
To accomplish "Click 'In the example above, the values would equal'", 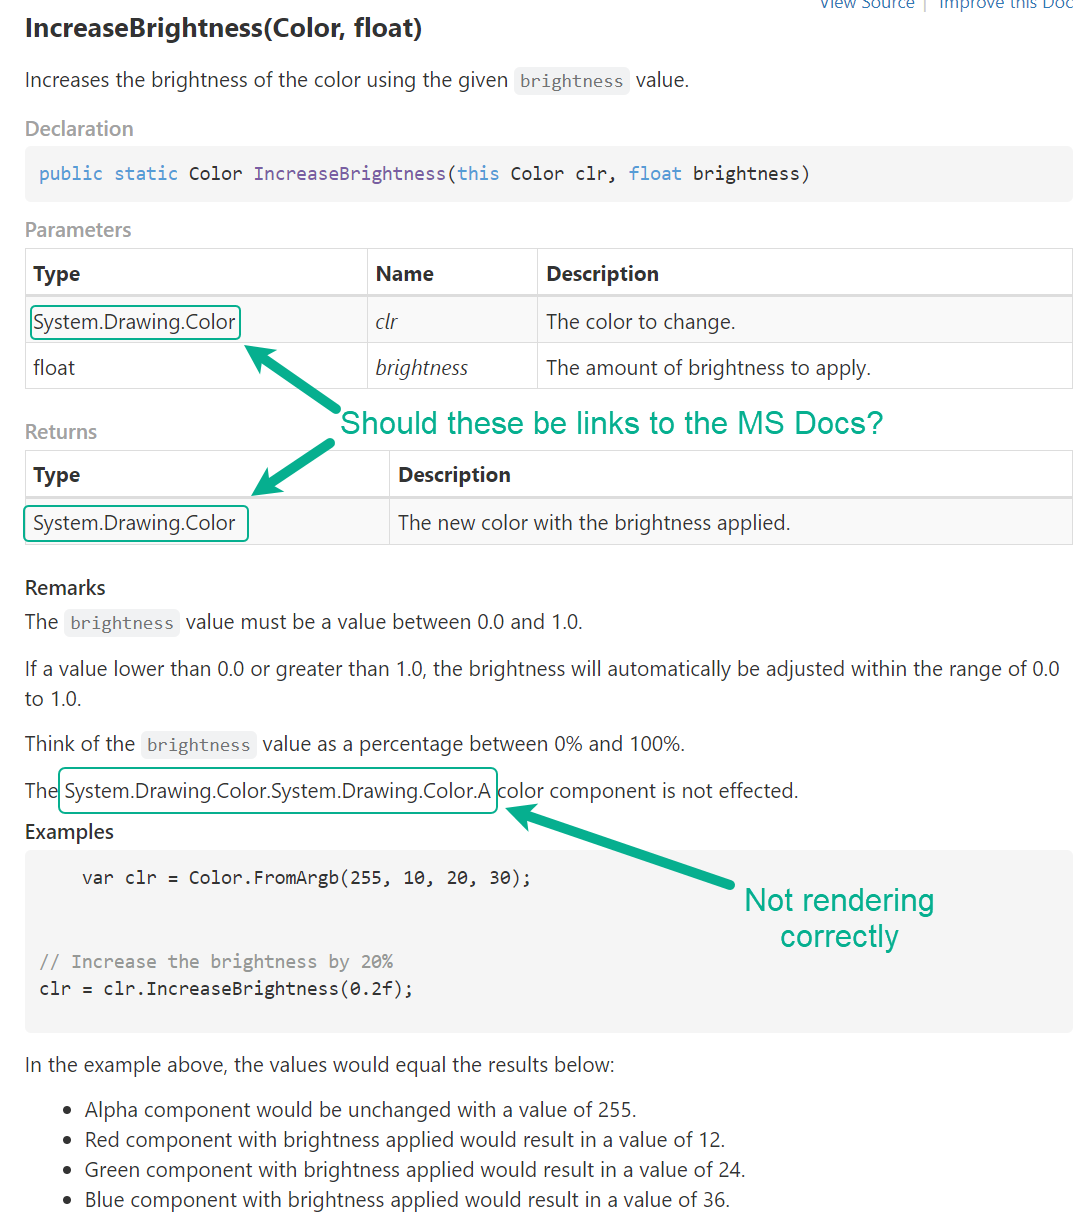I will (x=320, y=1065).
